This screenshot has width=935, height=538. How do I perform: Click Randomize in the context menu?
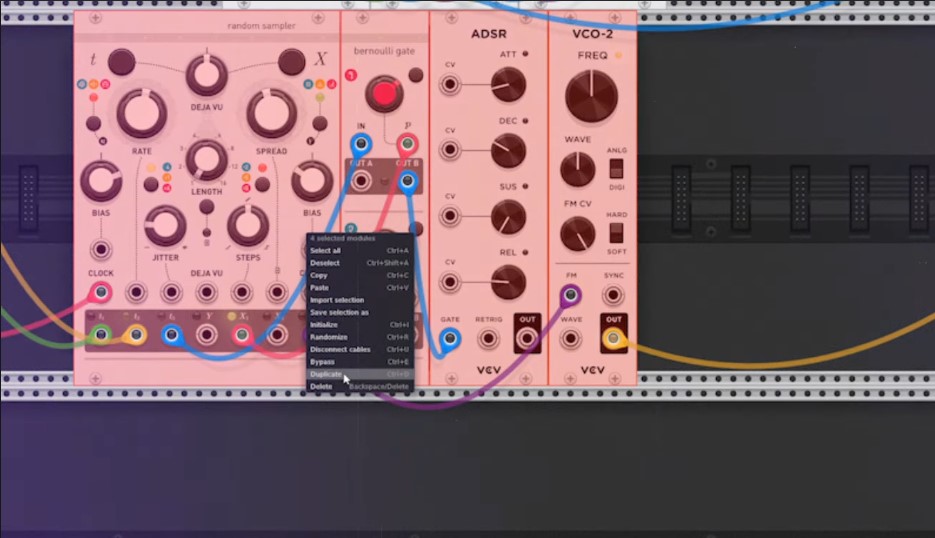[328, 337]
